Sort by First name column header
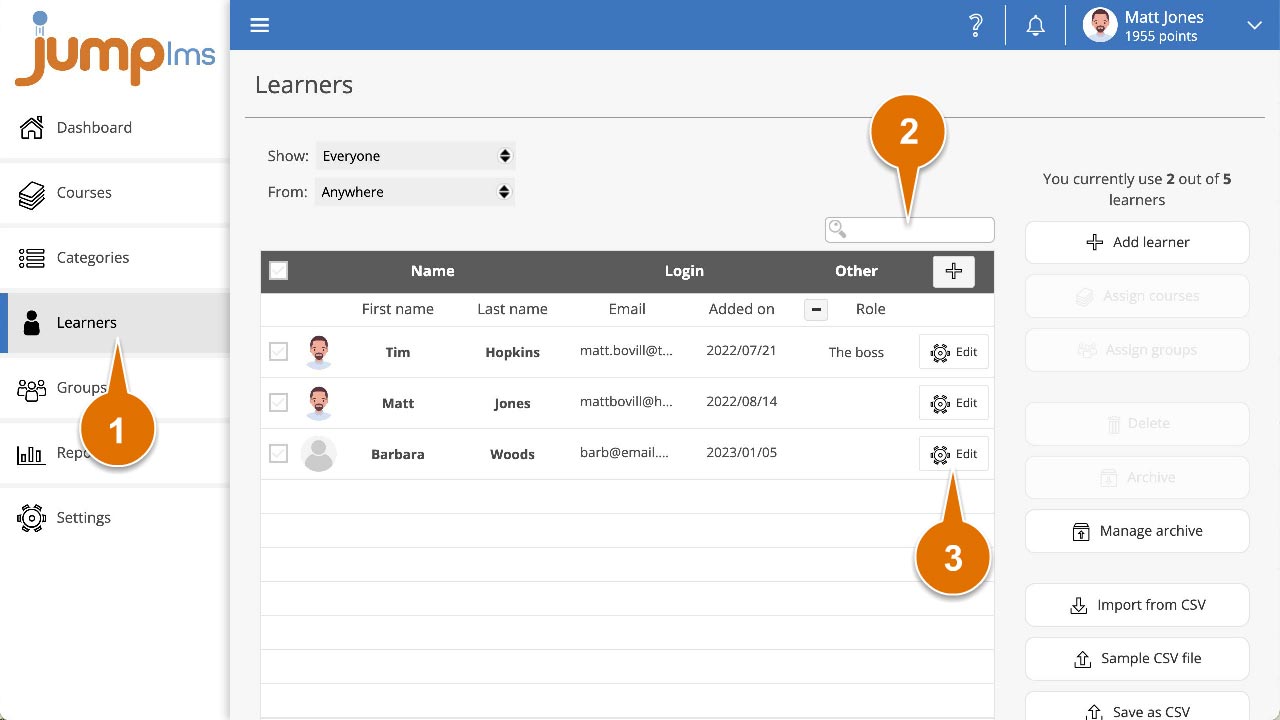 point(398,309)
